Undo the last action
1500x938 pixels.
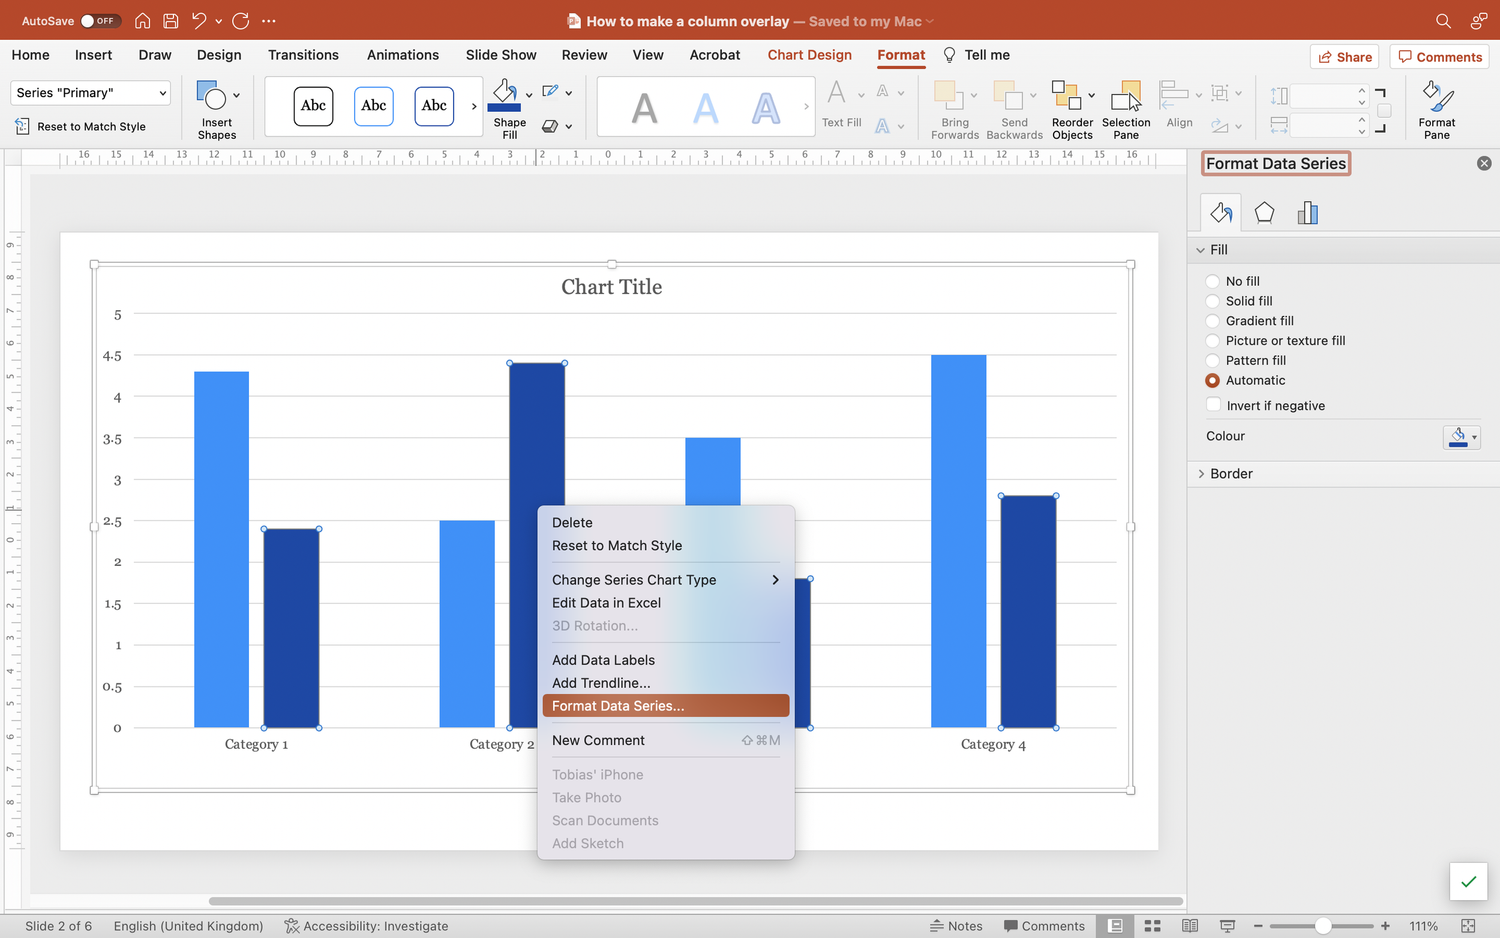199,21
